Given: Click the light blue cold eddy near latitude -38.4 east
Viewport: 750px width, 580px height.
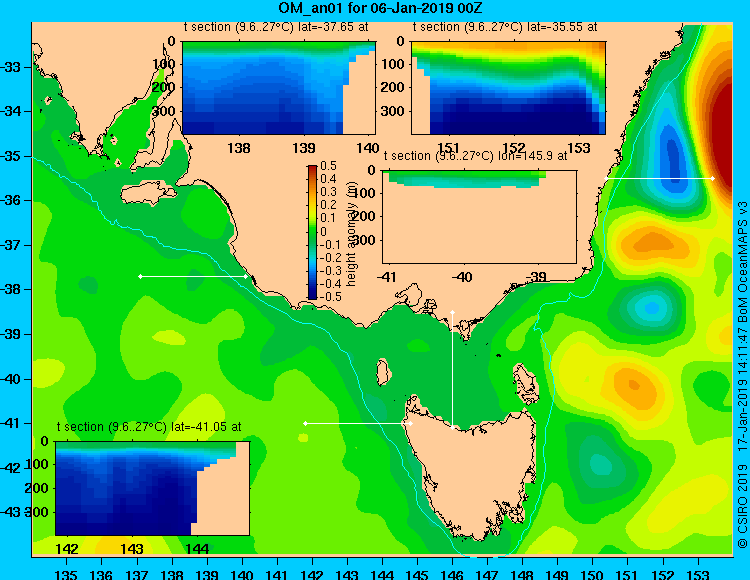Looking at the screenshot, I should [x=652, y=306].
